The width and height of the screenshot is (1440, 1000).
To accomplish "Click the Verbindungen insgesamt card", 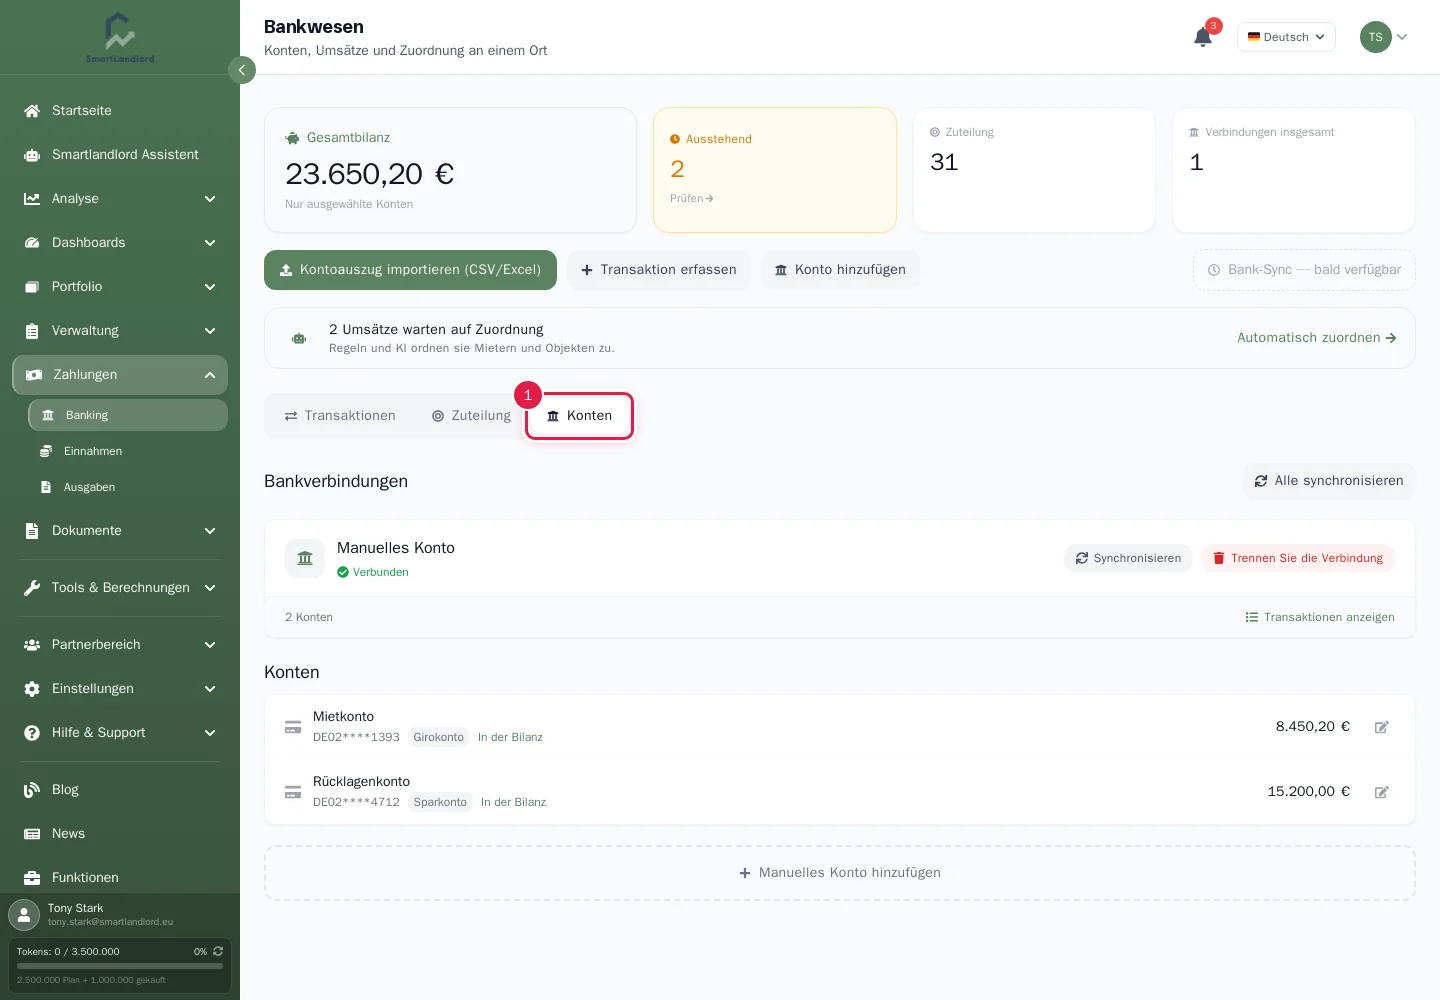I will click(1294, 170).
